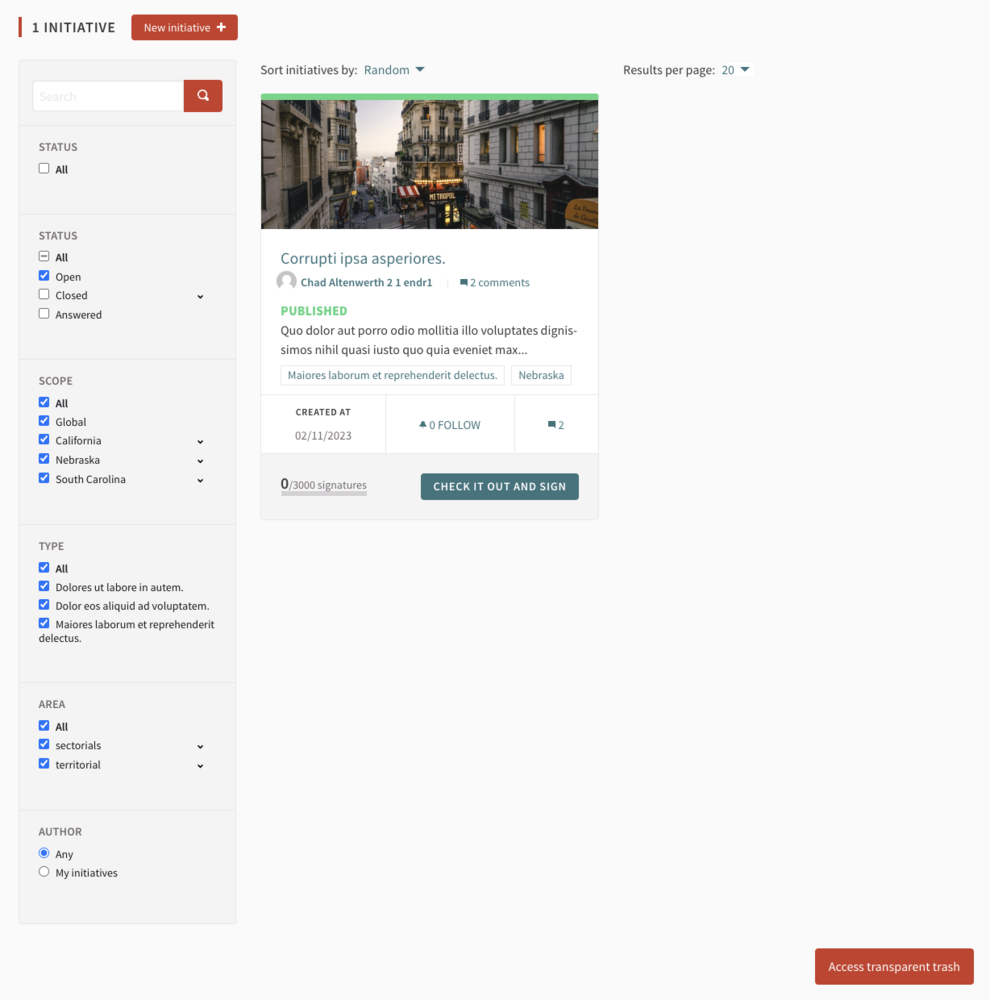
Task: Expand the territorial area chevron
Action: click(x=200, y=766)
